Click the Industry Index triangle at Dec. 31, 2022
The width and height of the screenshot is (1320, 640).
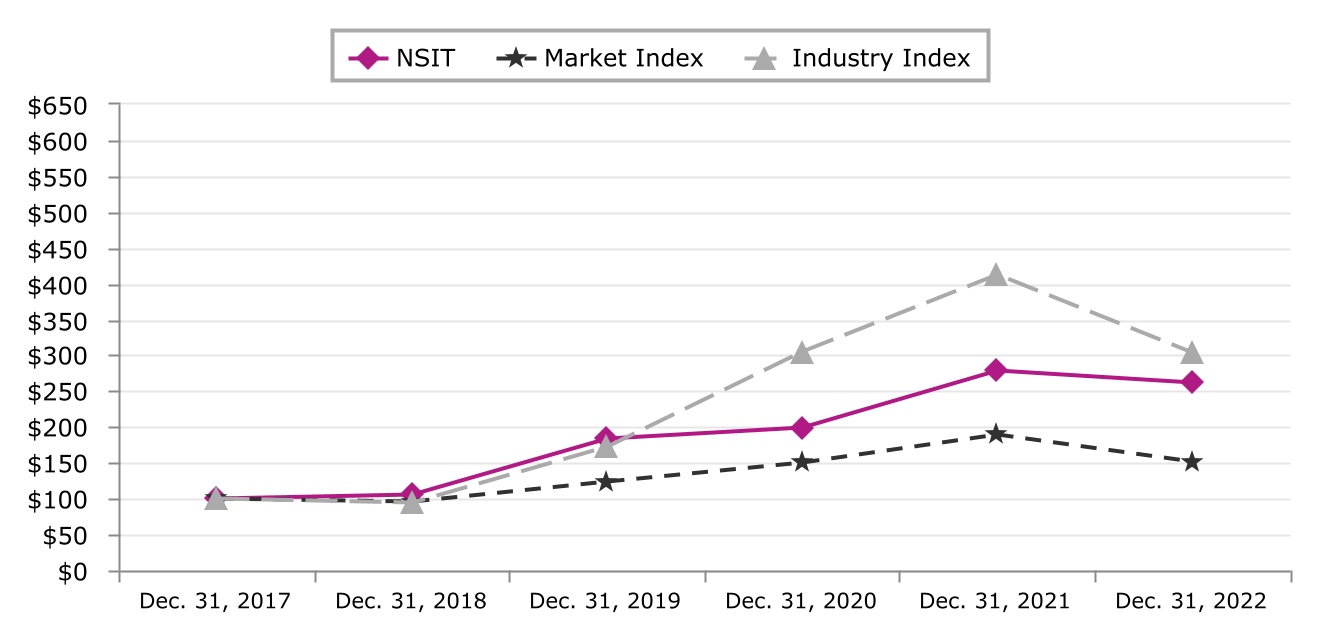click(1191, 353)
